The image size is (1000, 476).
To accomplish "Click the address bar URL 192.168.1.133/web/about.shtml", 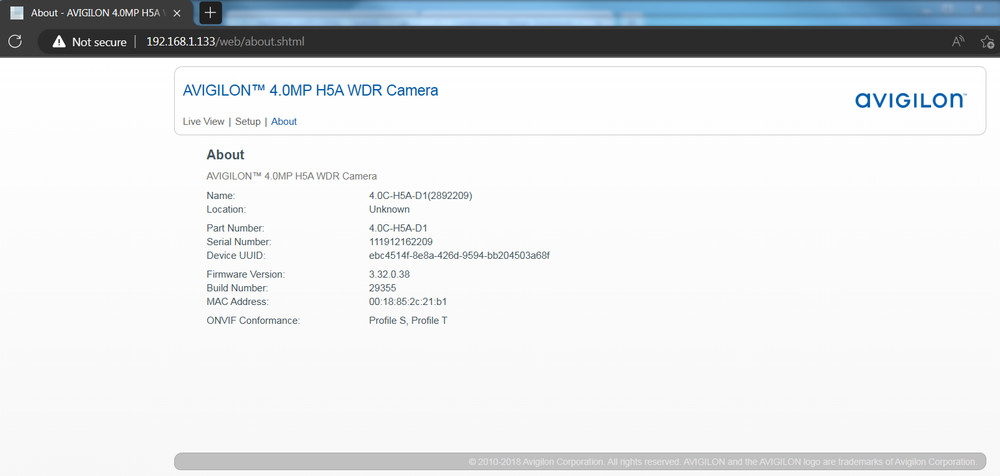I will pyautogui.click(x=226, y=42).
